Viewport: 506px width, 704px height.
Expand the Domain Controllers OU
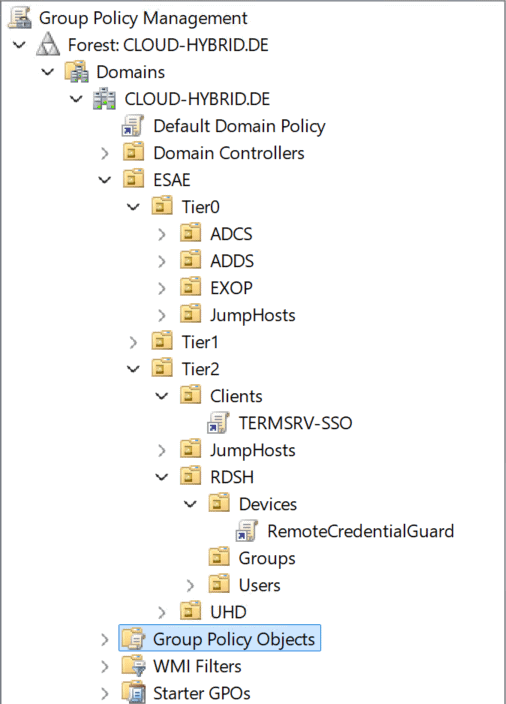pos(105,154)
